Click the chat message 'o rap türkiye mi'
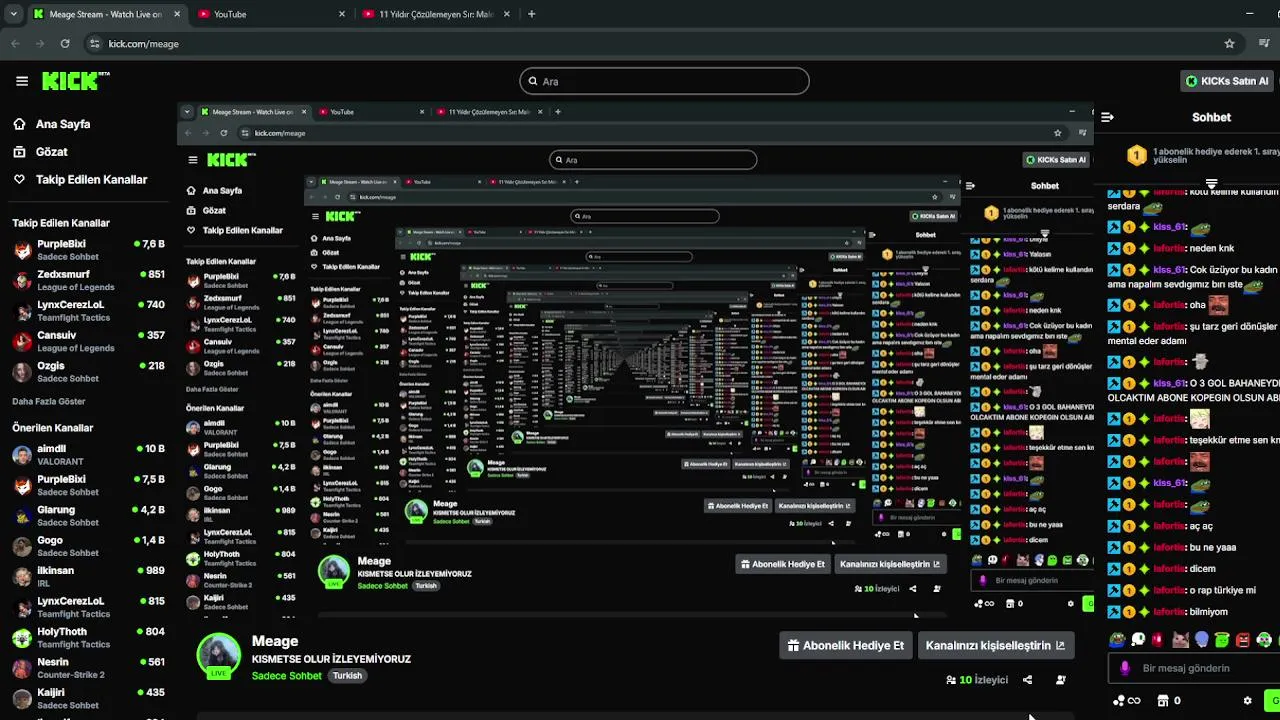The width and height of the screenshot is (1280, 720). 1222,590
